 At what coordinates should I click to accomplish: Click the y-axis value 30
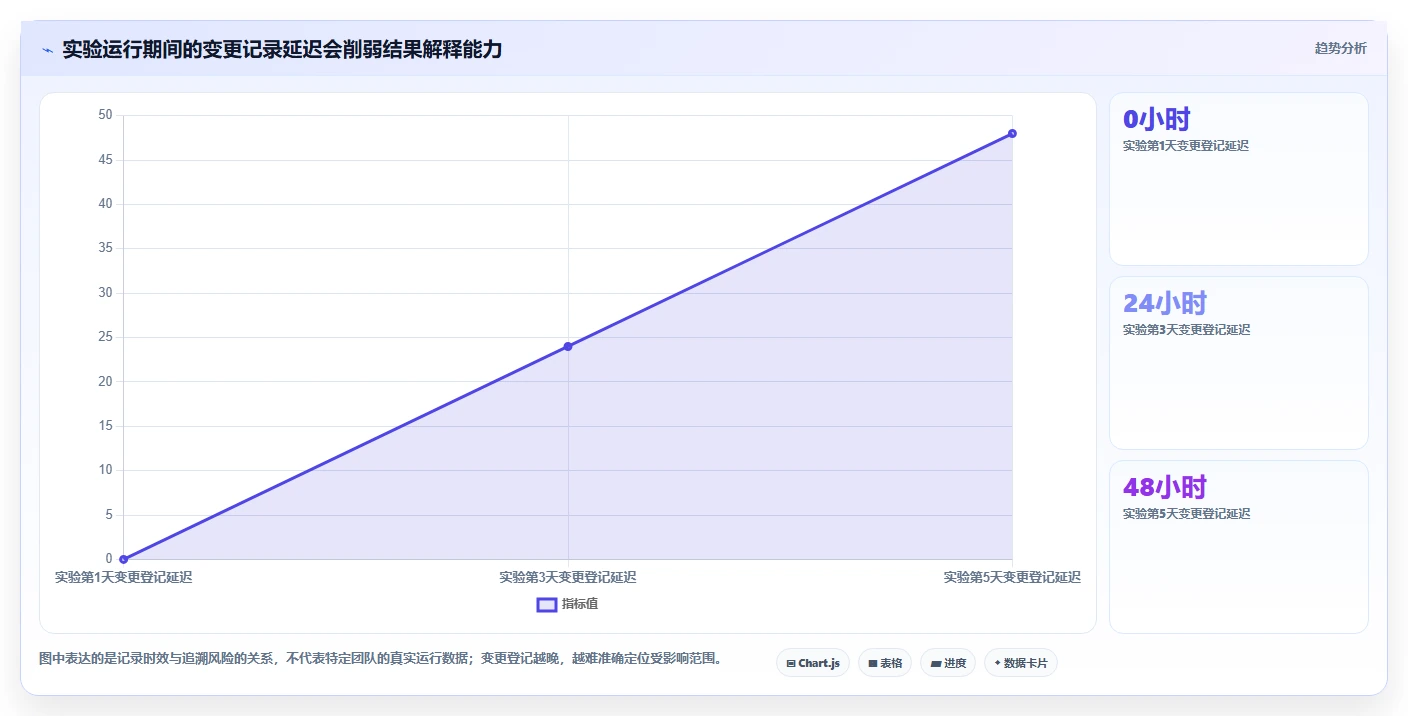[x=105, y=293]
